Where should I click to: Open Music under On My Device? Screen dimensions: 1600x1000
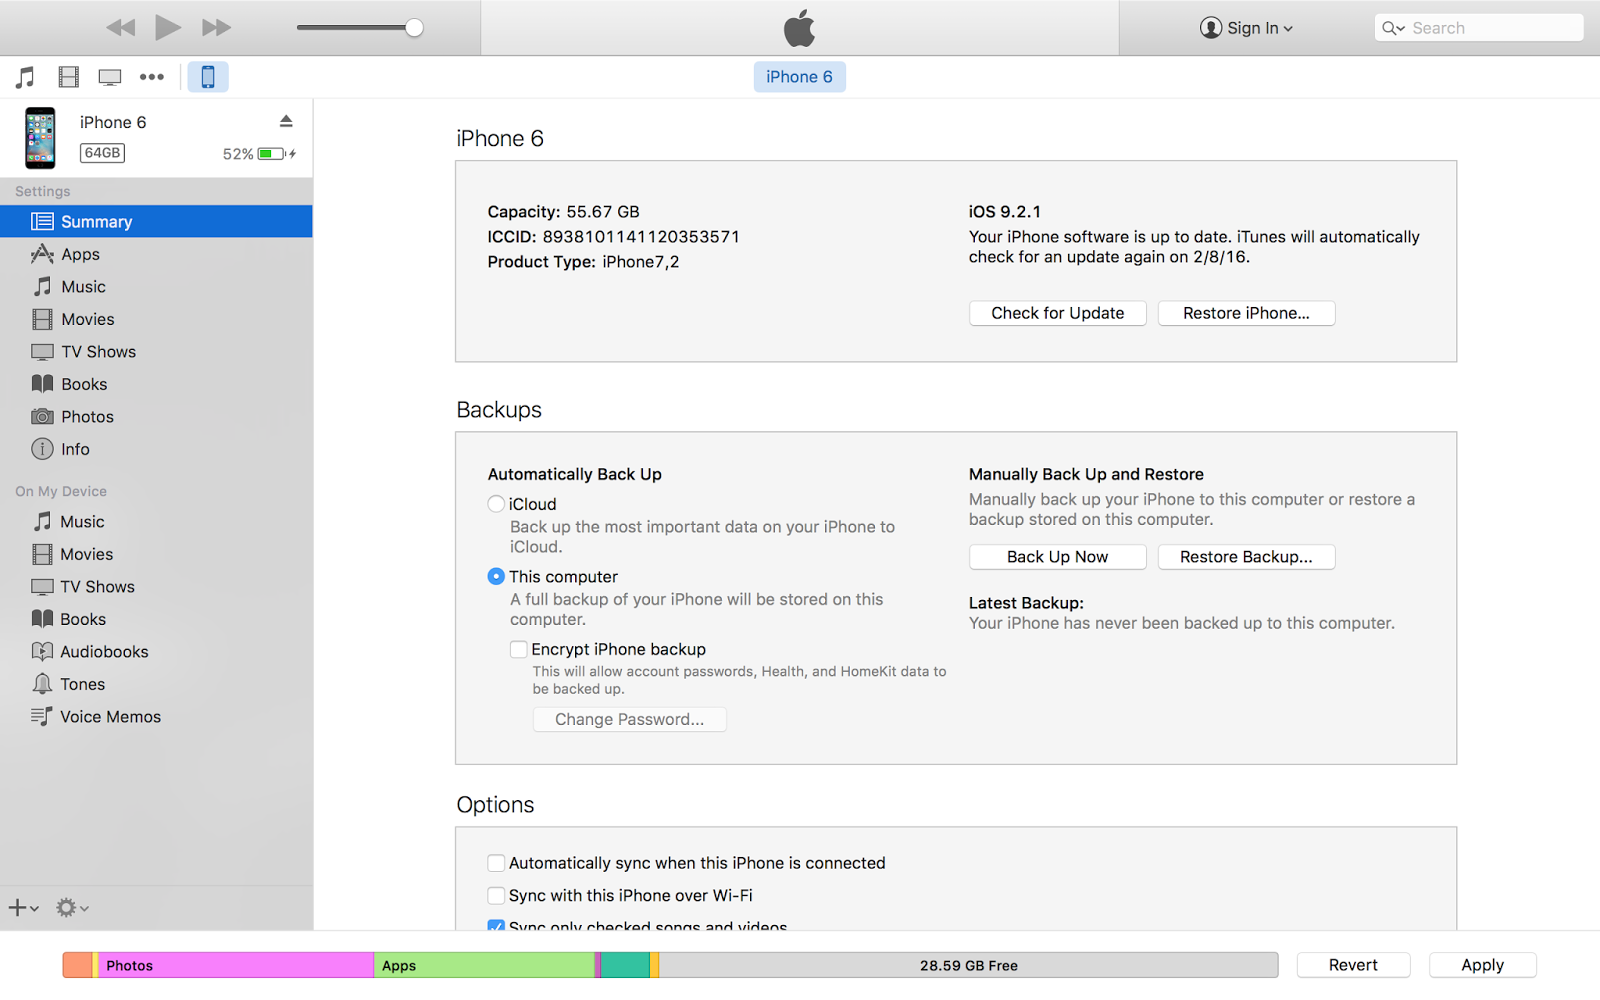156,522
